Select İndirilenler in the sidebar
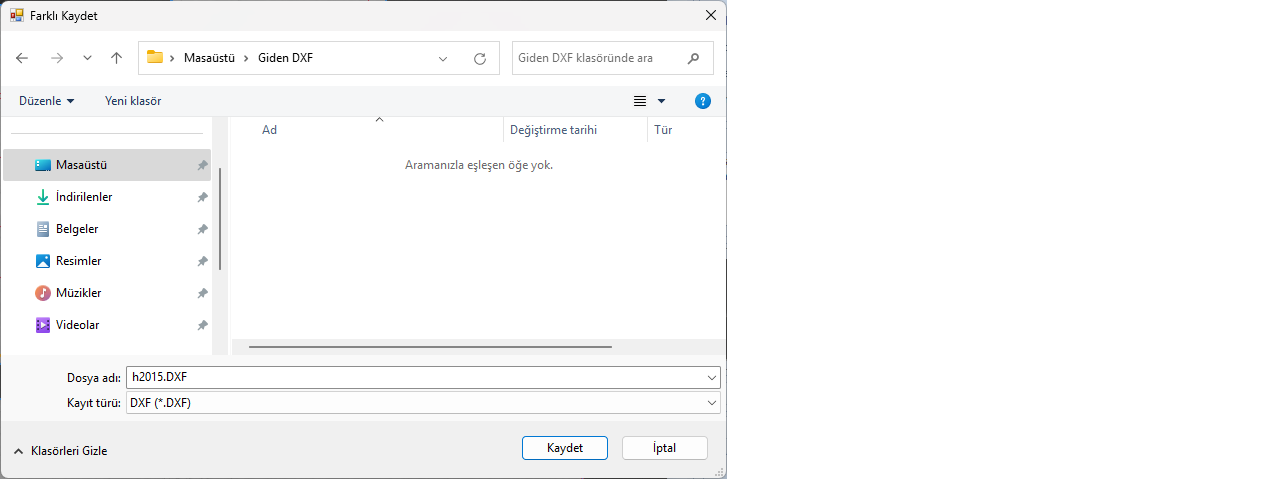Screen dimensions: 1270x479 84,197
